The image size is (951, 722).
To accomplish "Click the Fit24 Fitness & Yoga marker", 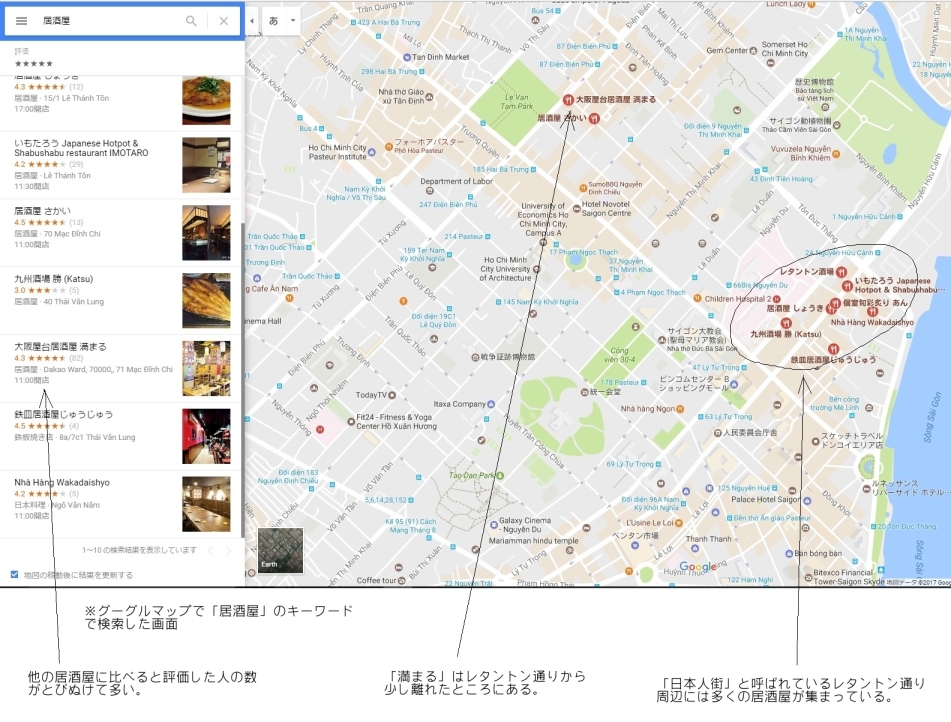I will (351, 421).
